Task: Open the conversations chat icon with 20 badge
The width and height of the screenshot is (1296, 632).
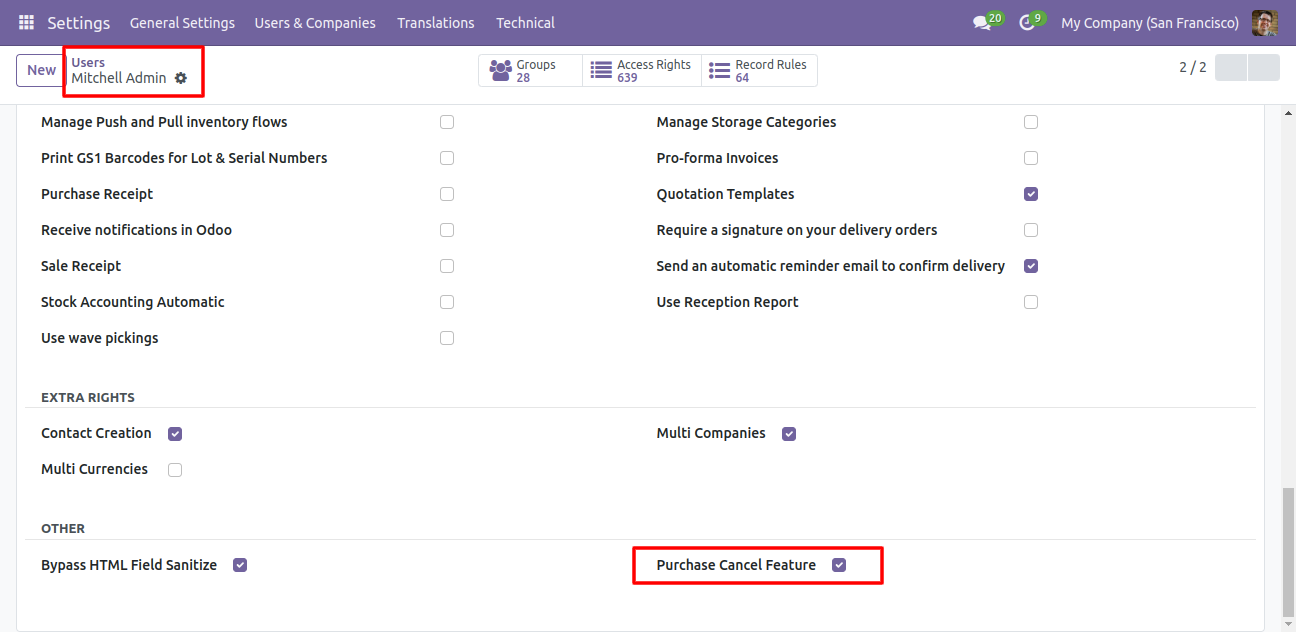Action: tap(982, 22)
